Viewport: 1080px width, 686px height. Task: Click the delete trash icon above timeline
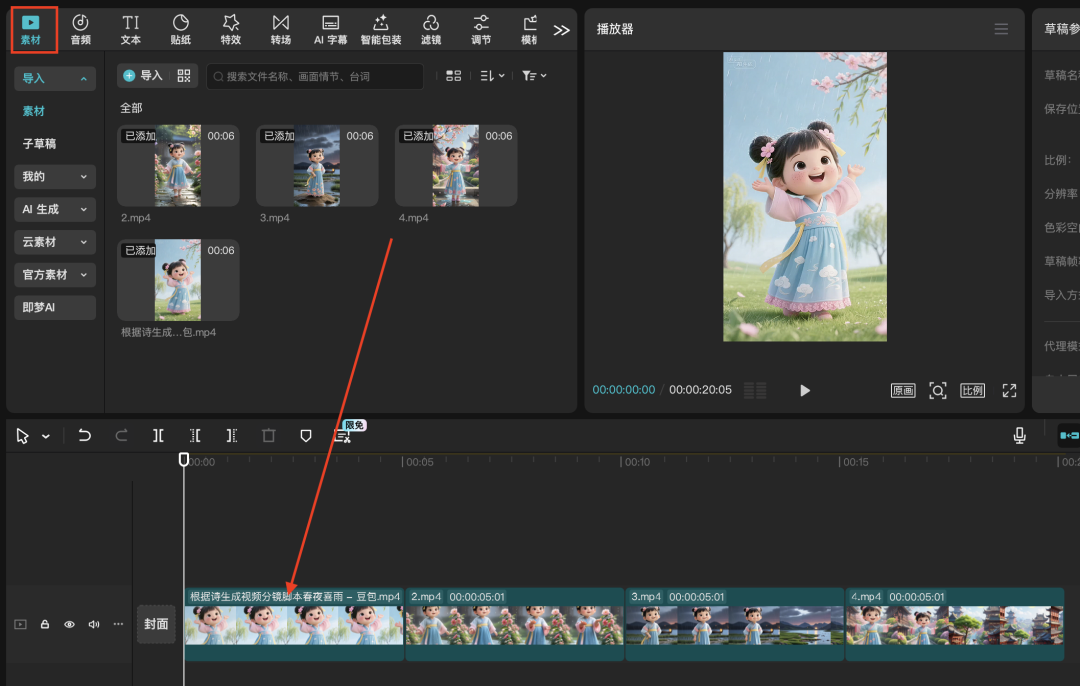(x=268, y=436)
